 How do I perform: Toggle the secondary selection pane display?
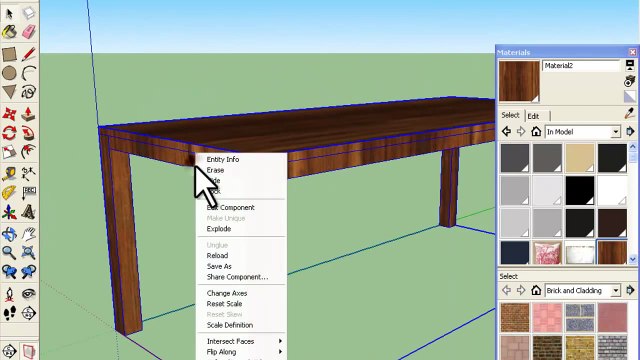[x=630, y=65]
